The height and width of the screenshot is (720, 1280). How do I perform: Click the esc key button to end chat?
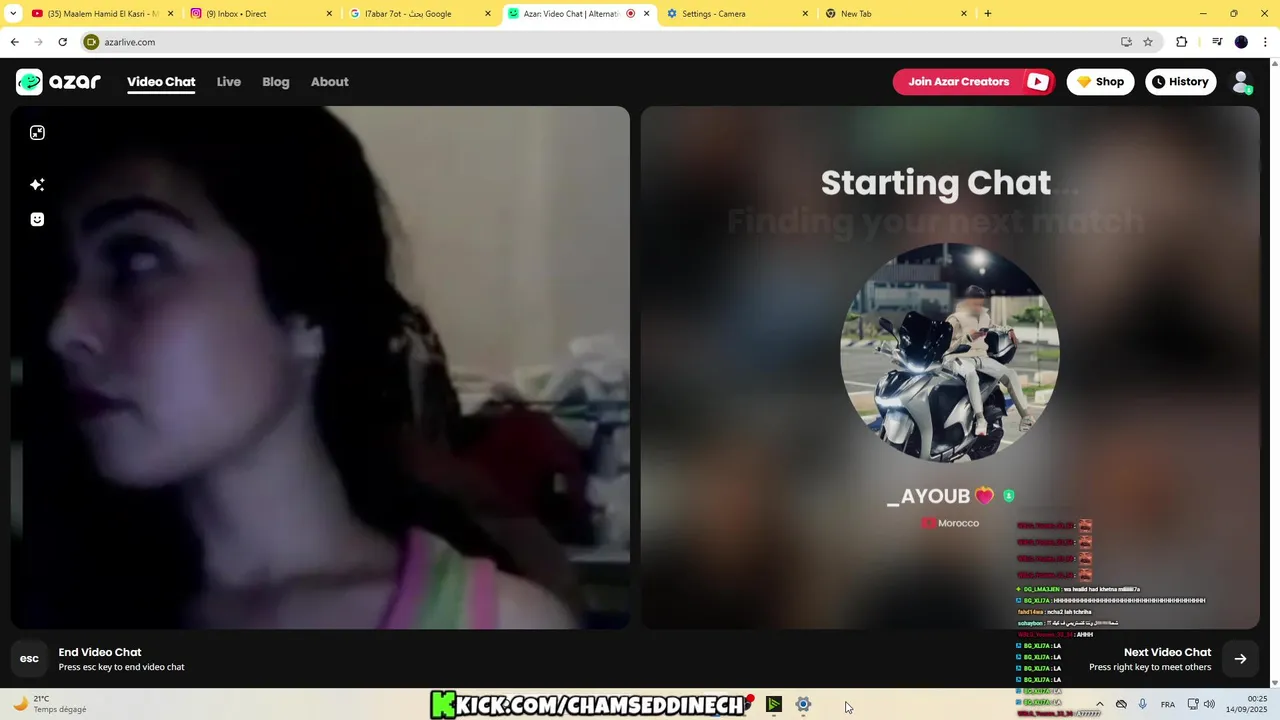click(29, 658)
